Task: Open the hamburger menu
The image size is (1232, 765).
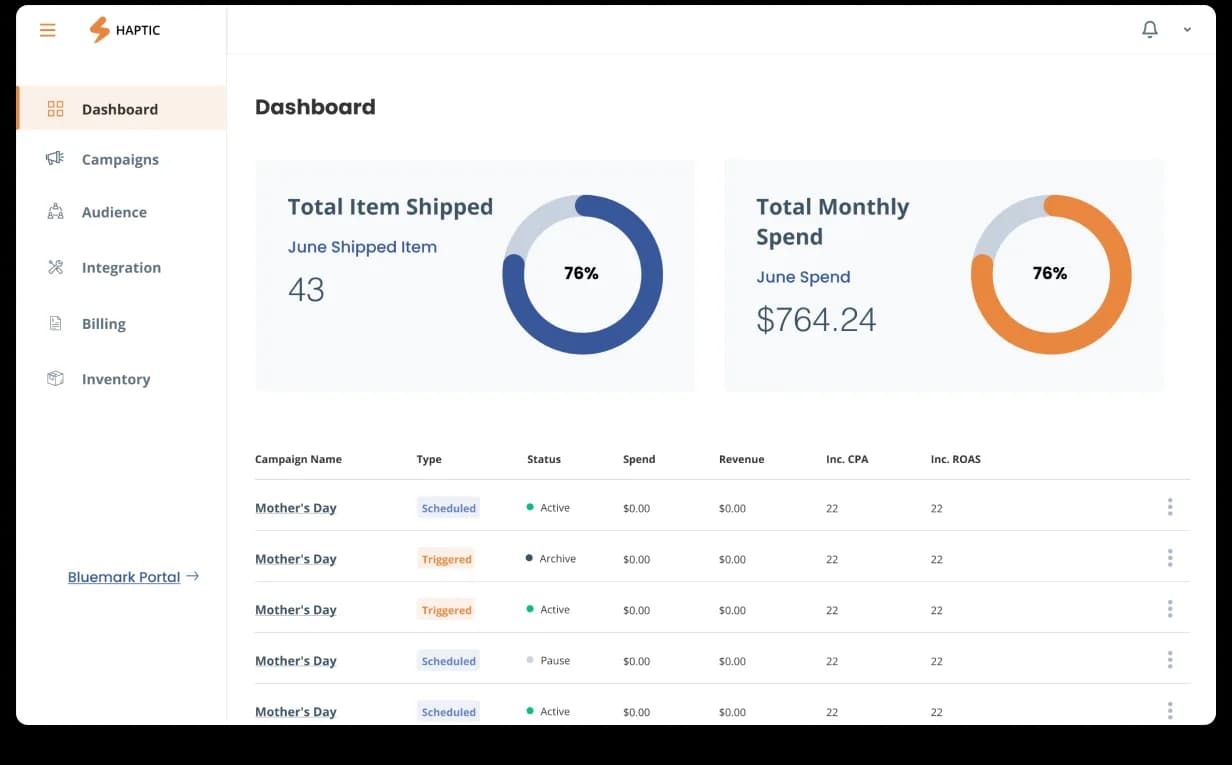Action: tap(48, 30)
